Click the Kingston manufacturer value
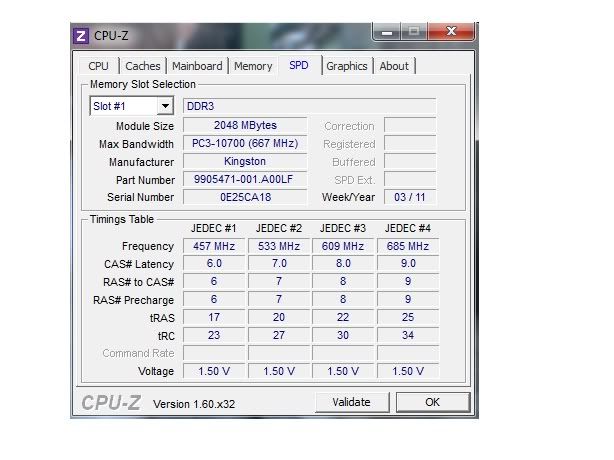The image size is (614, 460). pos(245,161)
